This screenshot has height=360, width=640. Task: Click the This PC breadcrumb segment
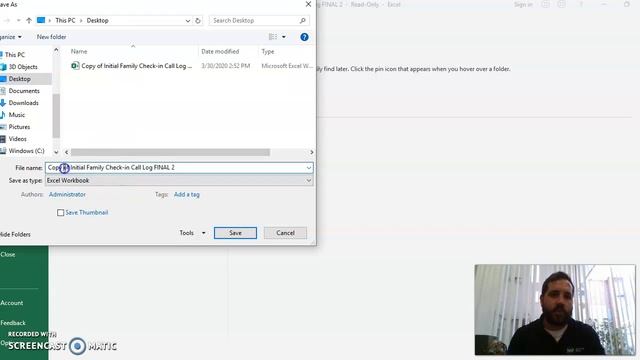[65, 20]
